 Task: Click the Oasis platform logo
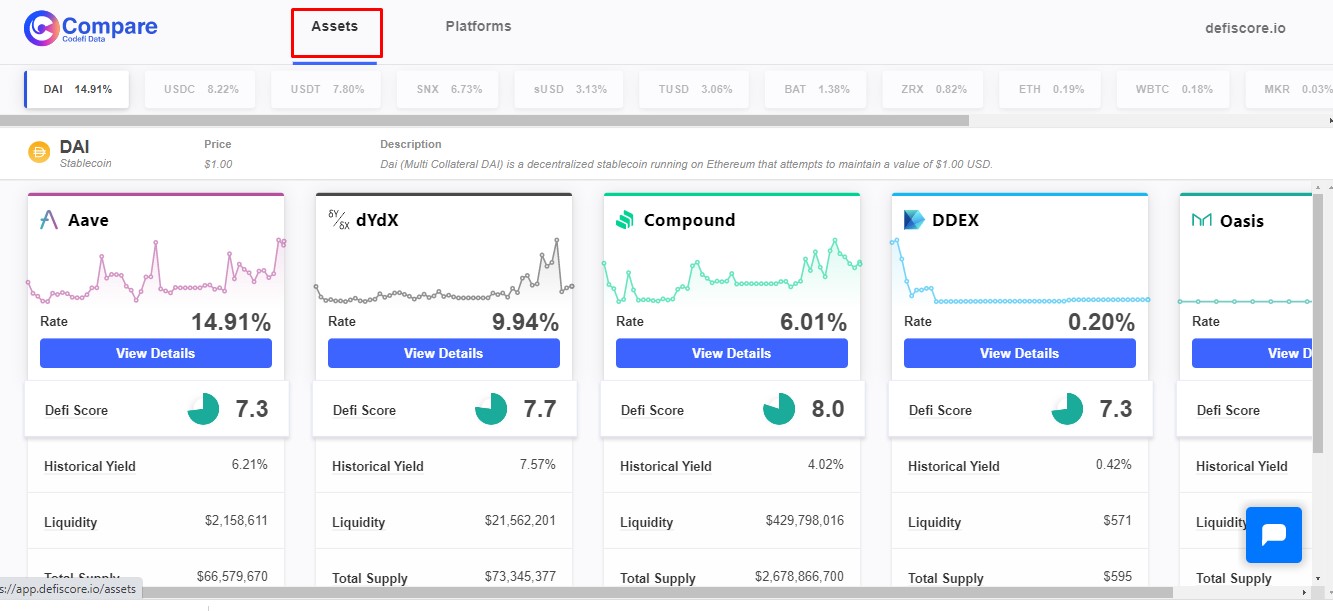pos(1202,220)
